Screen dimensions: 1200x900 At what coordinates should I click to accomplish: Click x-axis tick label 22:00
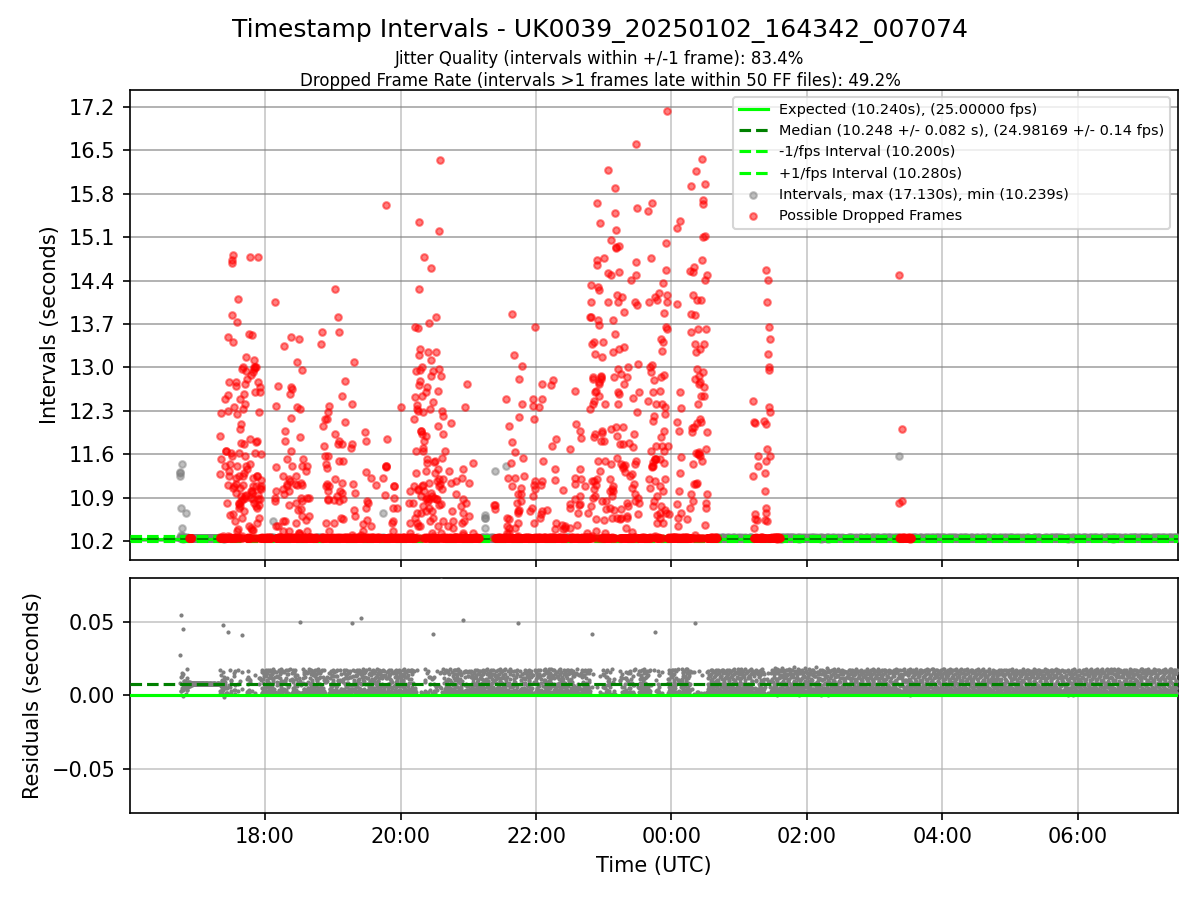[536, 835]
